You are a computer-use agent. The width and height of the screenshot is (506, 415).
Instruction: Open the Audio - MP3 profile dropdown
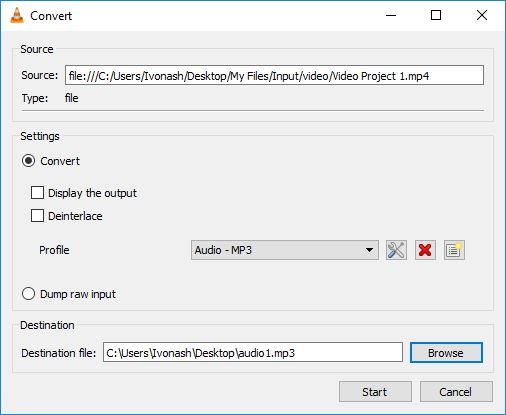[x=285, y=250]
